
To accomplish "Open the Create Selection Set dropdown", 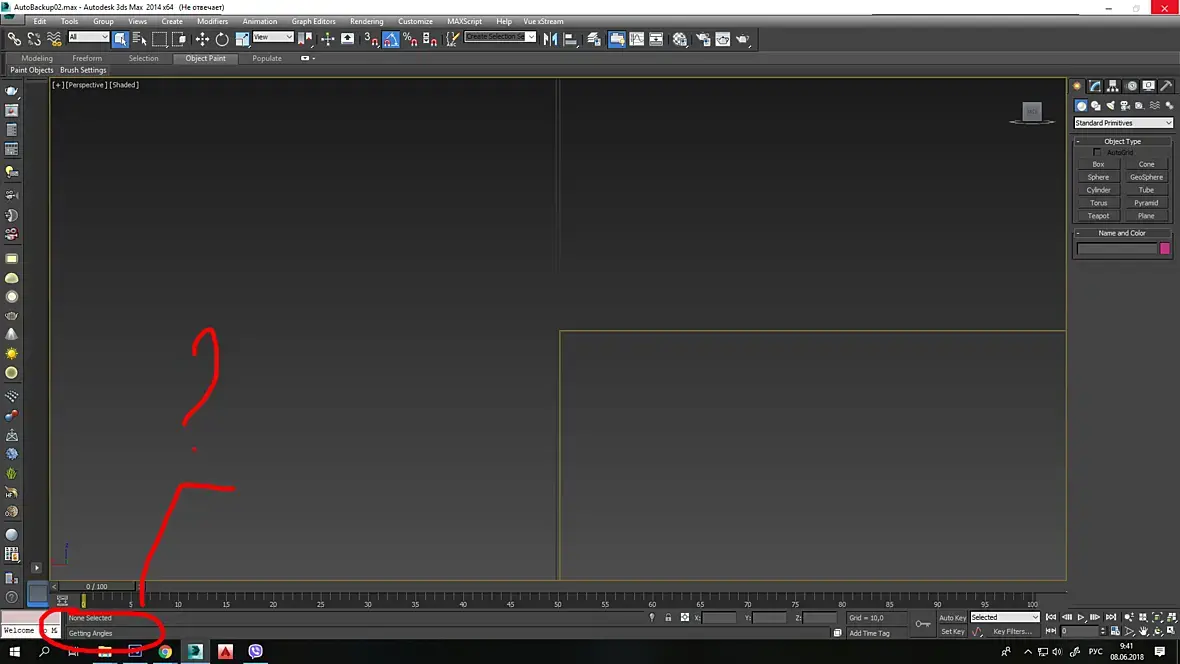I will tap(500, 37).
